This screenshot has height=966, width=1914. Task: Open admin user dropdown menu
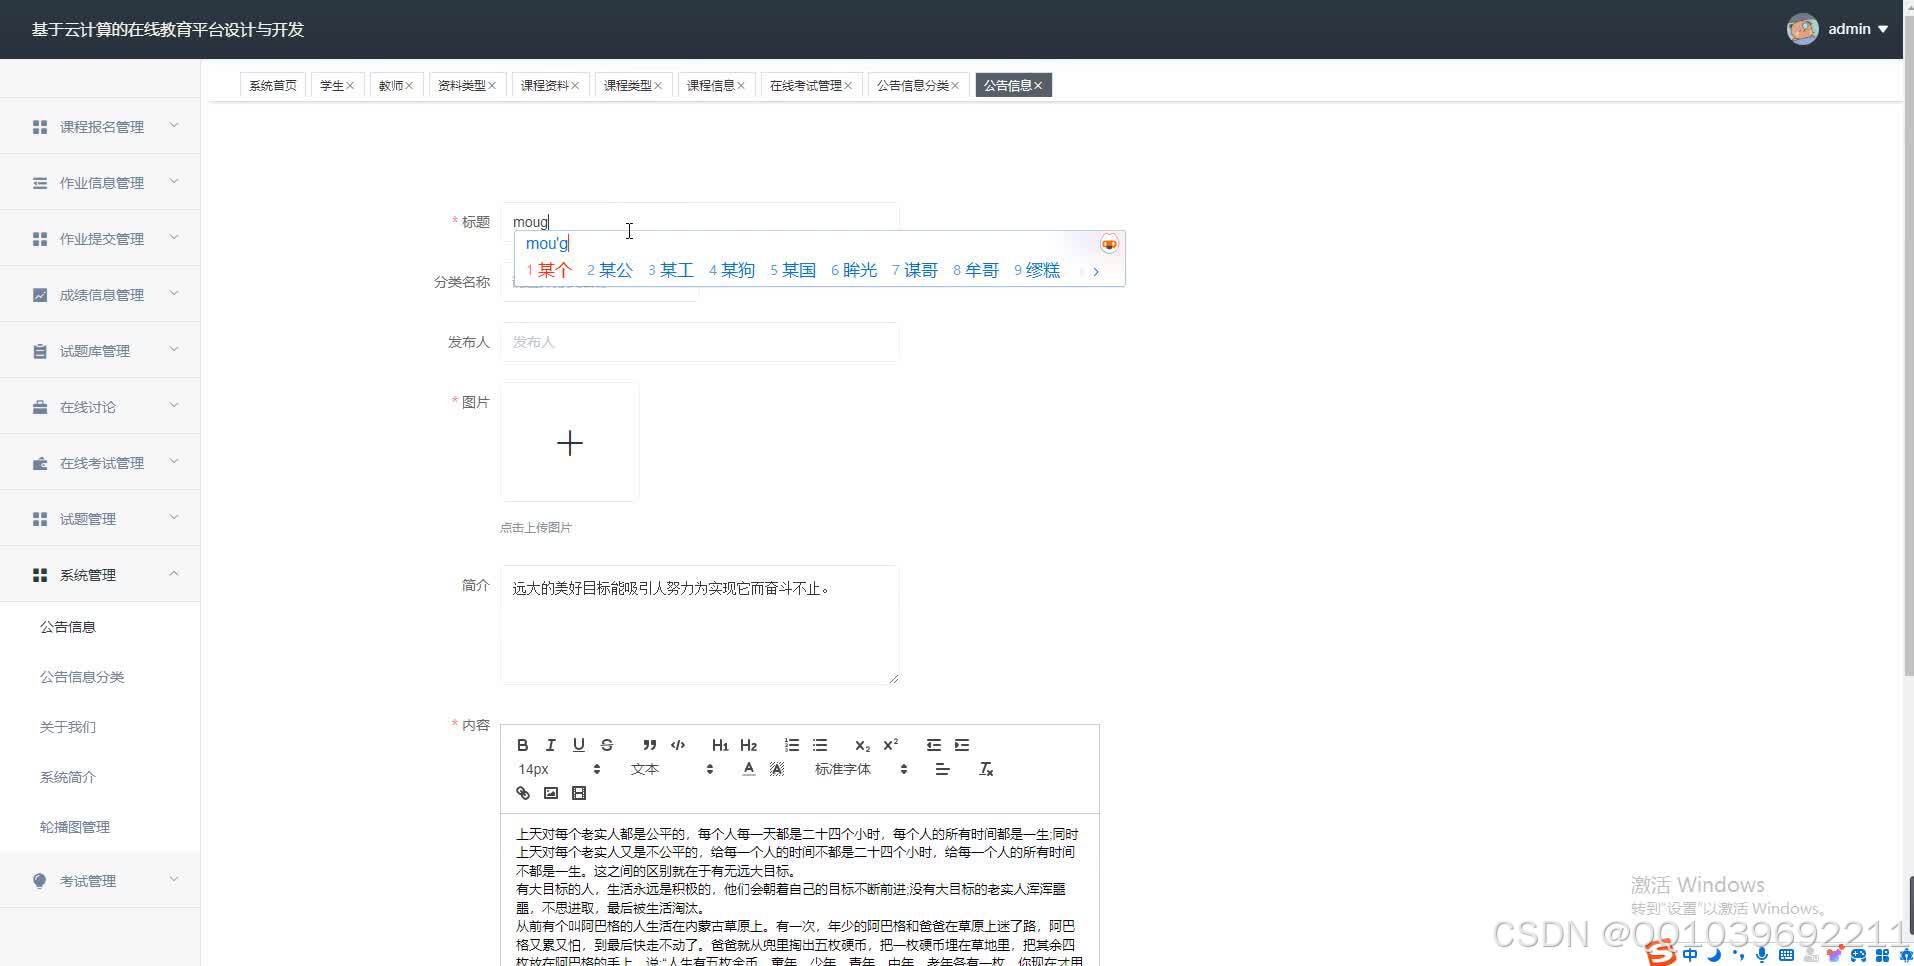tap(1858, 29)
